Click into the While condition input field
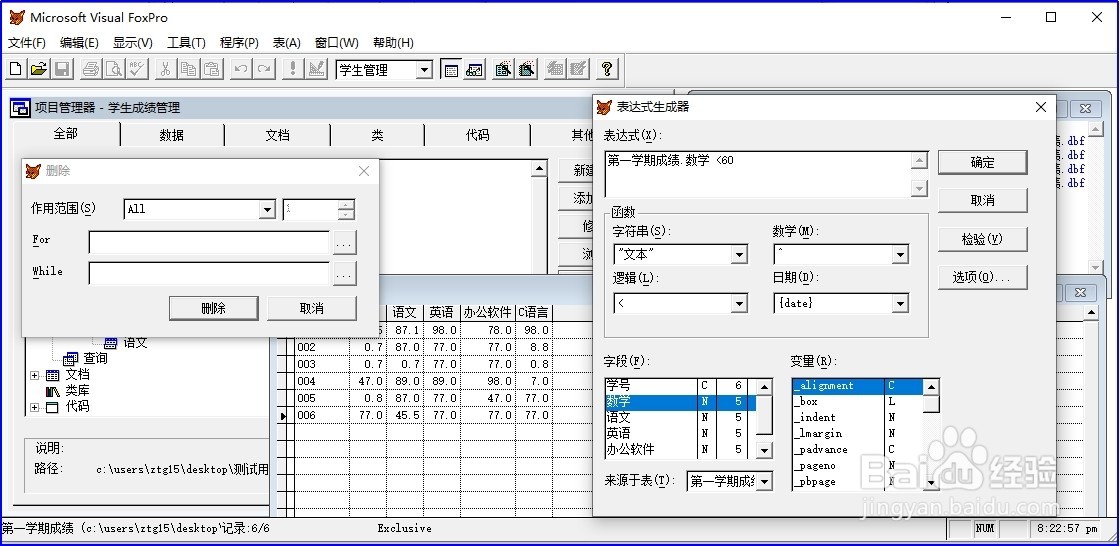1120x546 pixels. (209, 274)
